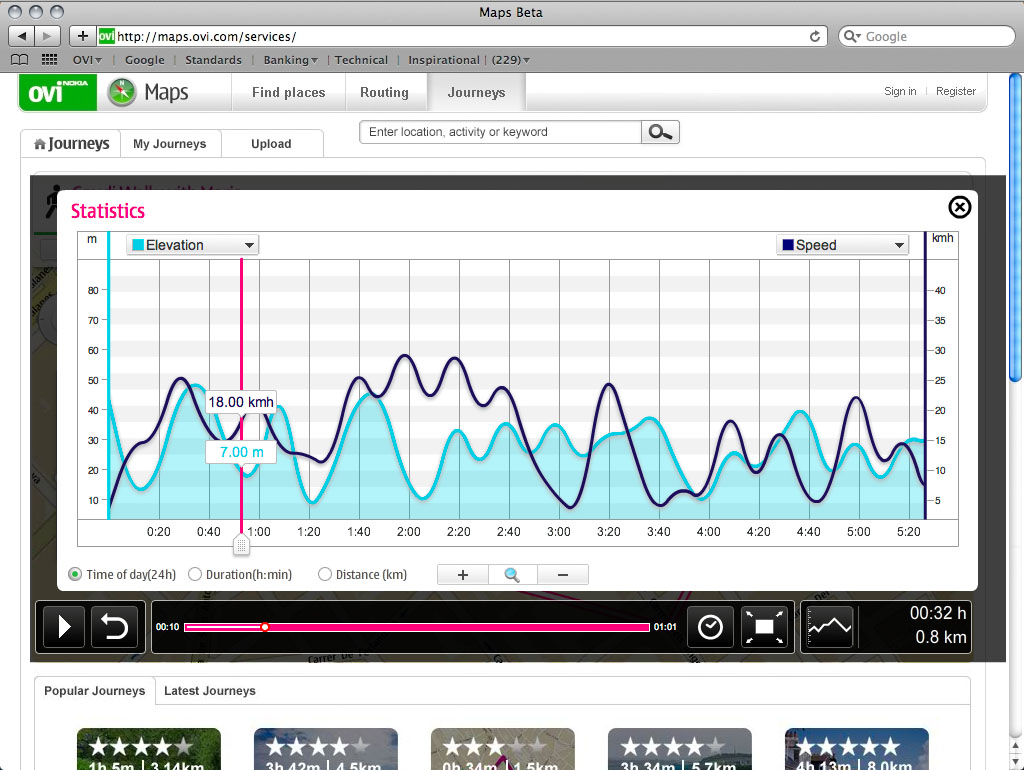
Task: Open the Speed dropdown
Action: click(x=842, y=245)
